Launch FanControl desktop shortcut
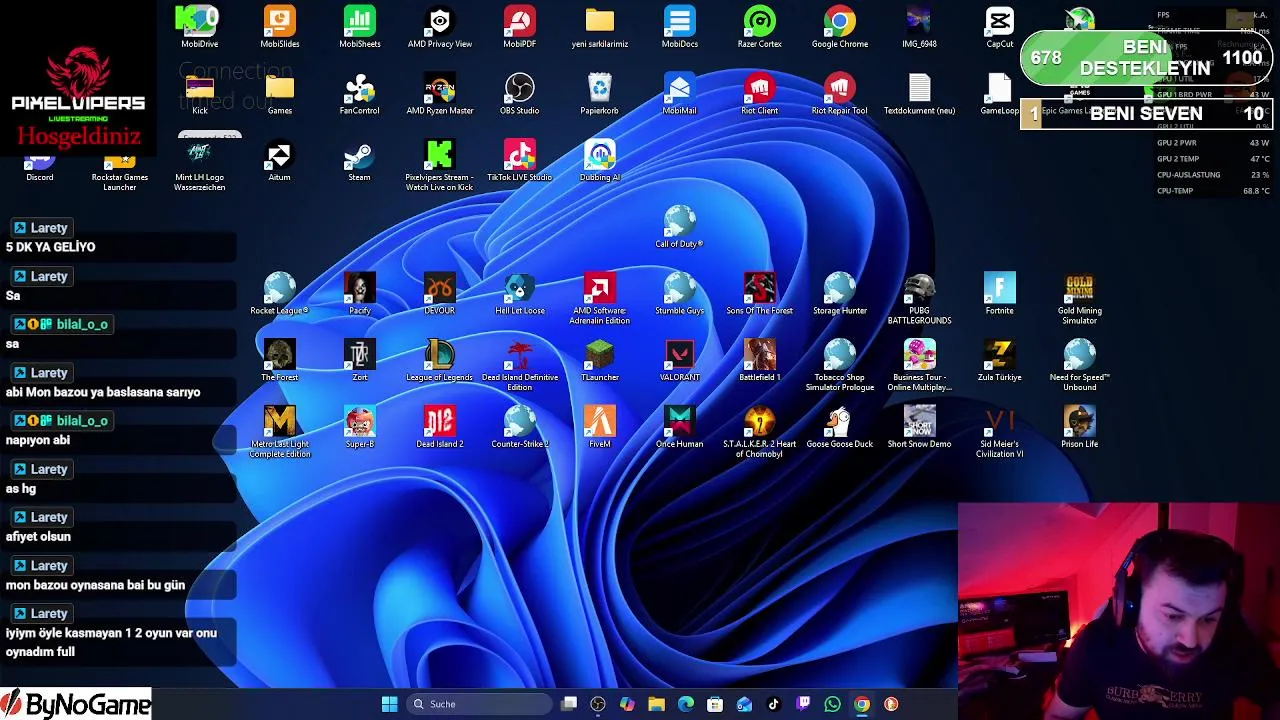 click(x=359, y=94)
